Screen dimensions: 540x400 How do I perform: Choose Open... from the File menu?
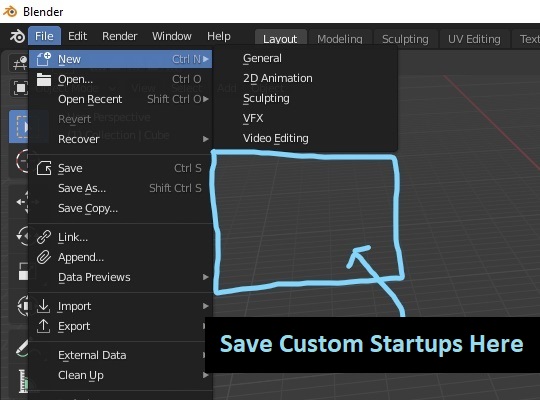121,79
